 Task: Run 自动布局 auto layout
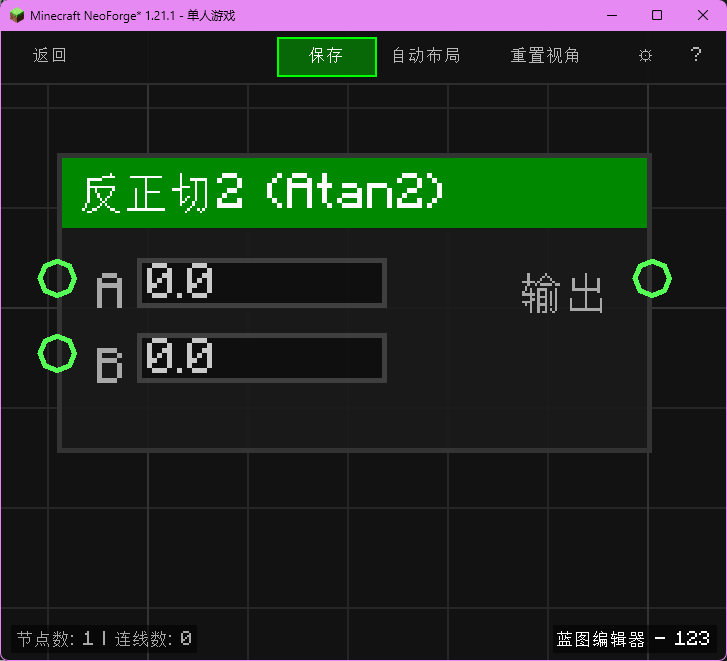point(426,56)
